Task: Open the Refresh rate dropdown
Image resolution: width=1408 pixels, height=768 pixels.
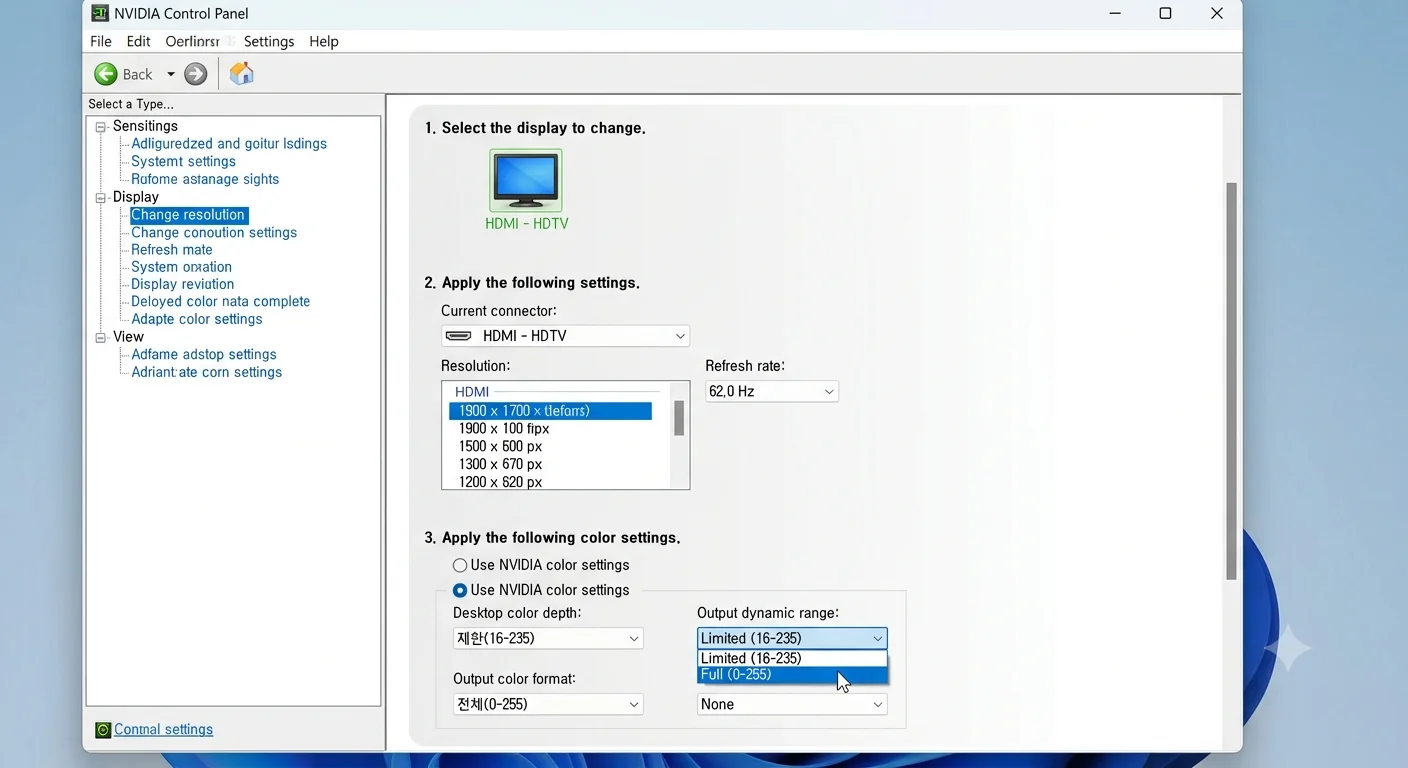Action: (x=772, y=391)
